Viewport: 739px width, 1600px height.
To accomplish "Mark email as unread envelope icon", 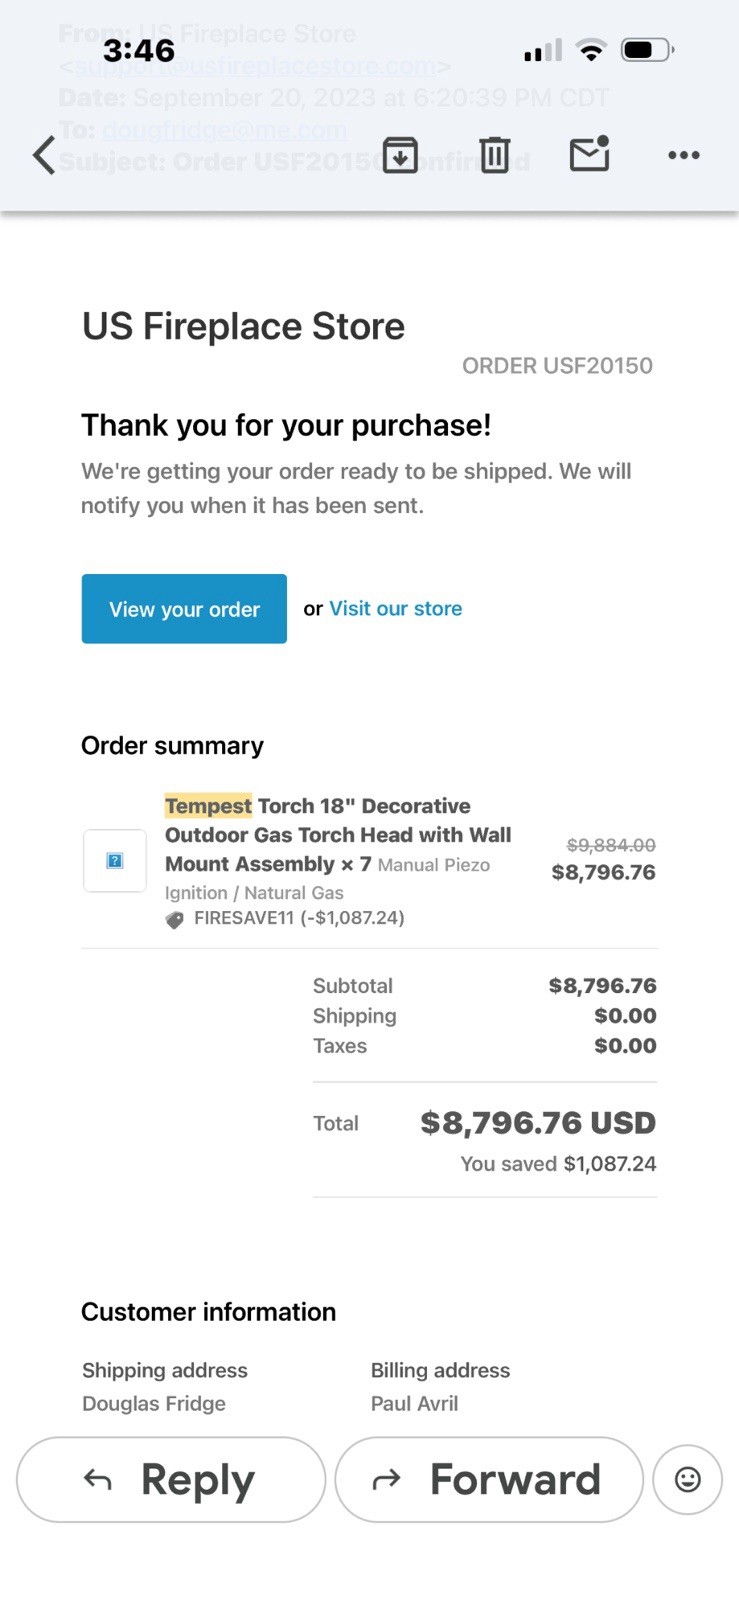I will pos(589,154).
